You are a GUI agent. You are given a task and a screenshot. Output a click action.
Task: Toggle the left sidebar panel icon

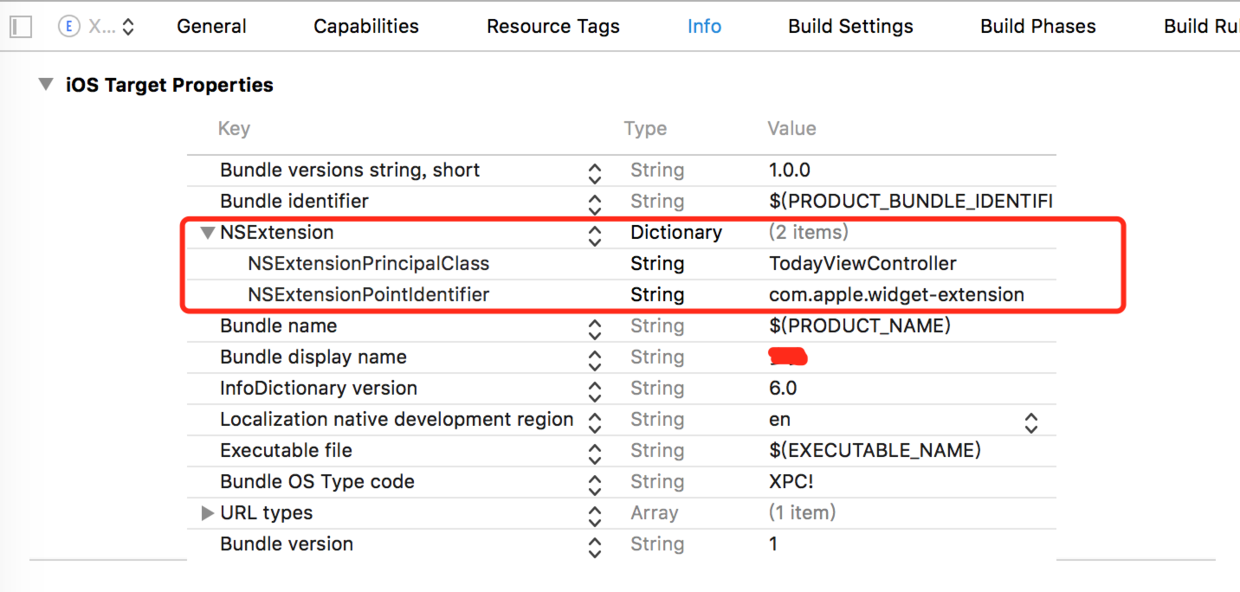21,27
